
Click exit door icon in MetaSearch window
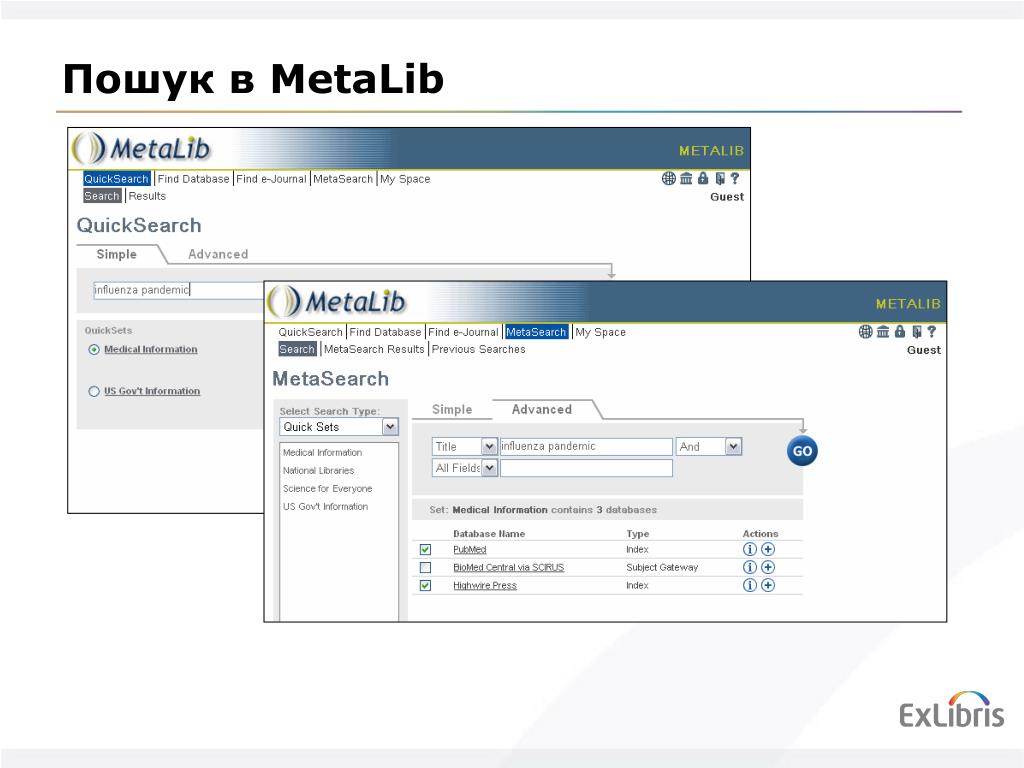click(x=917, y=332)
